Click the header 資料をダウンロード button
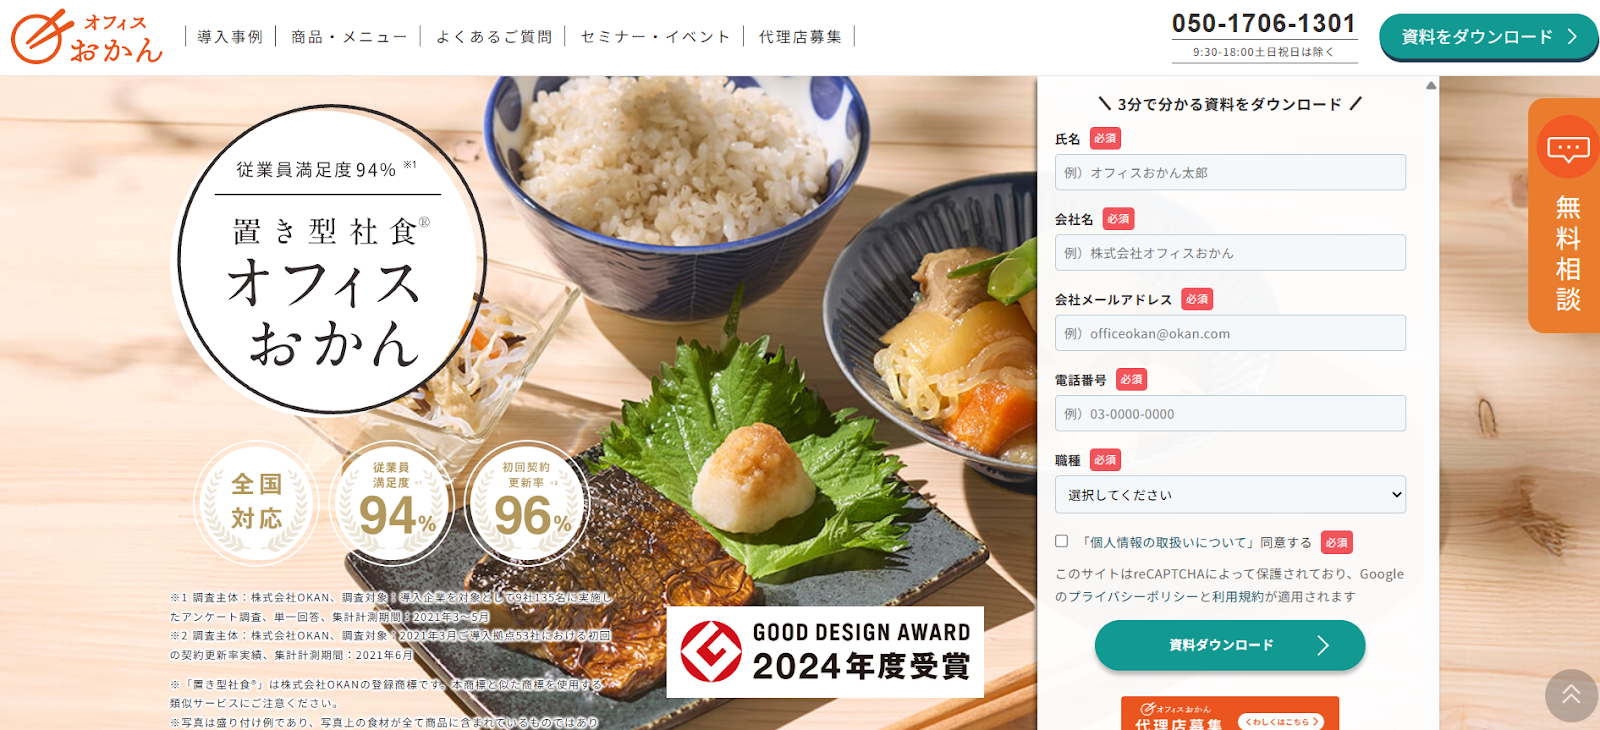Screen dimensions: 1600x730 [x=1488, y=37]
